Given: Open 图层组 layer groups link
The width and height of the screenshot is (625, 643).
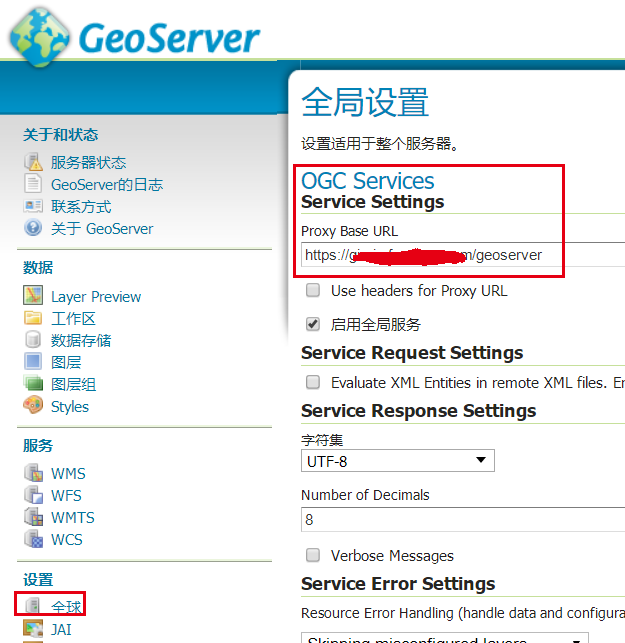Looking at the screenshot, I should [73, 384].
